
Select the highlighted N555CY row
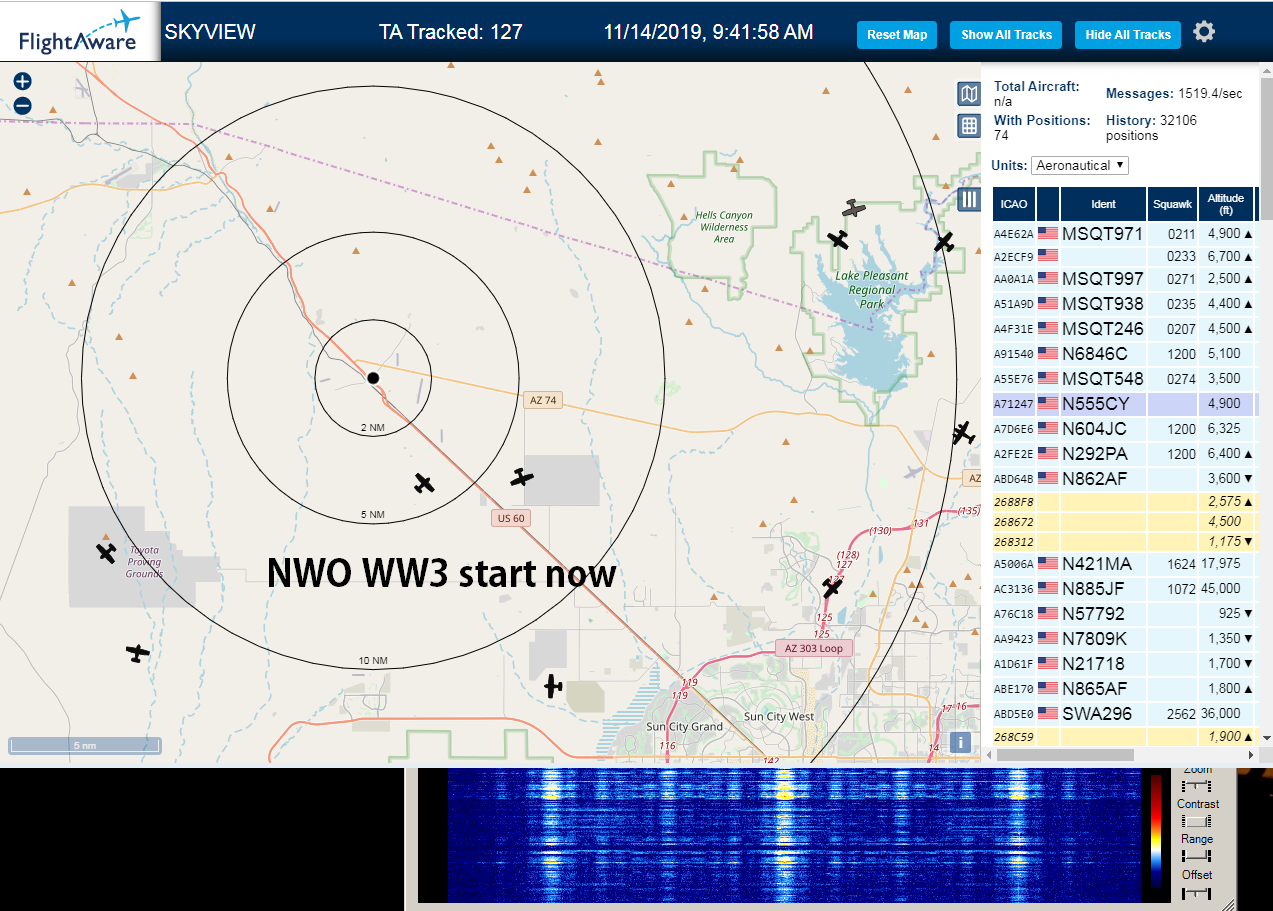tap(1124, 403)
